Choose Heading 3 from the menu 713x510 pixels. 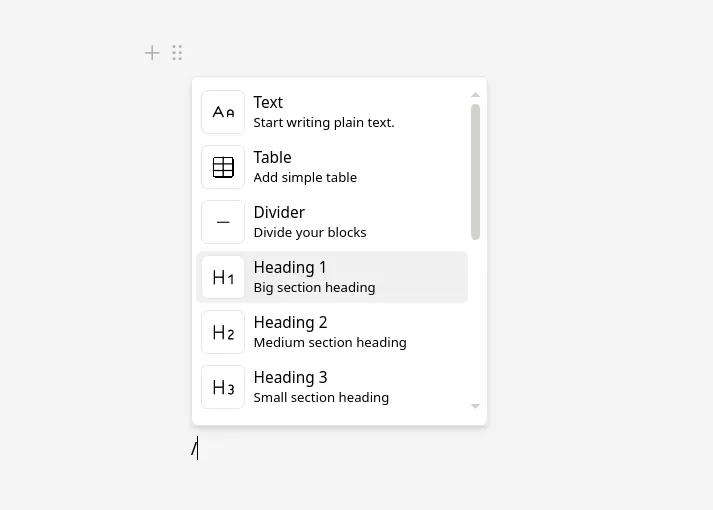(332, 387)
